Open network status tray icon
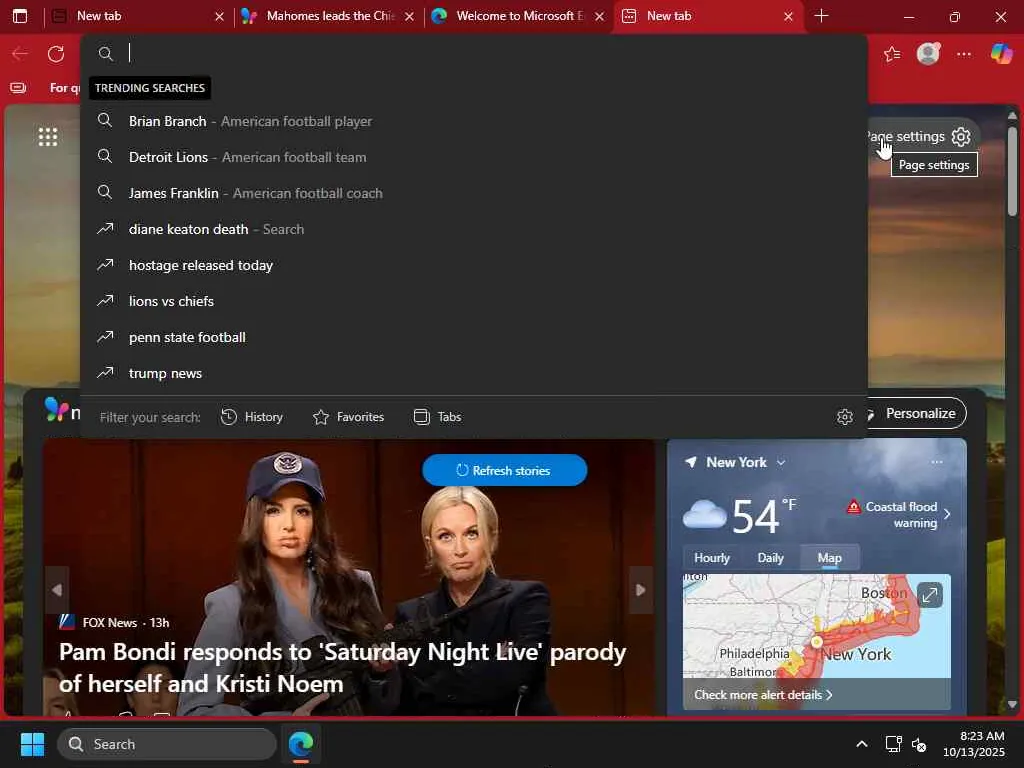Image resolution: width=1024 pixels, height=768 pixels. tap(893, 744)
